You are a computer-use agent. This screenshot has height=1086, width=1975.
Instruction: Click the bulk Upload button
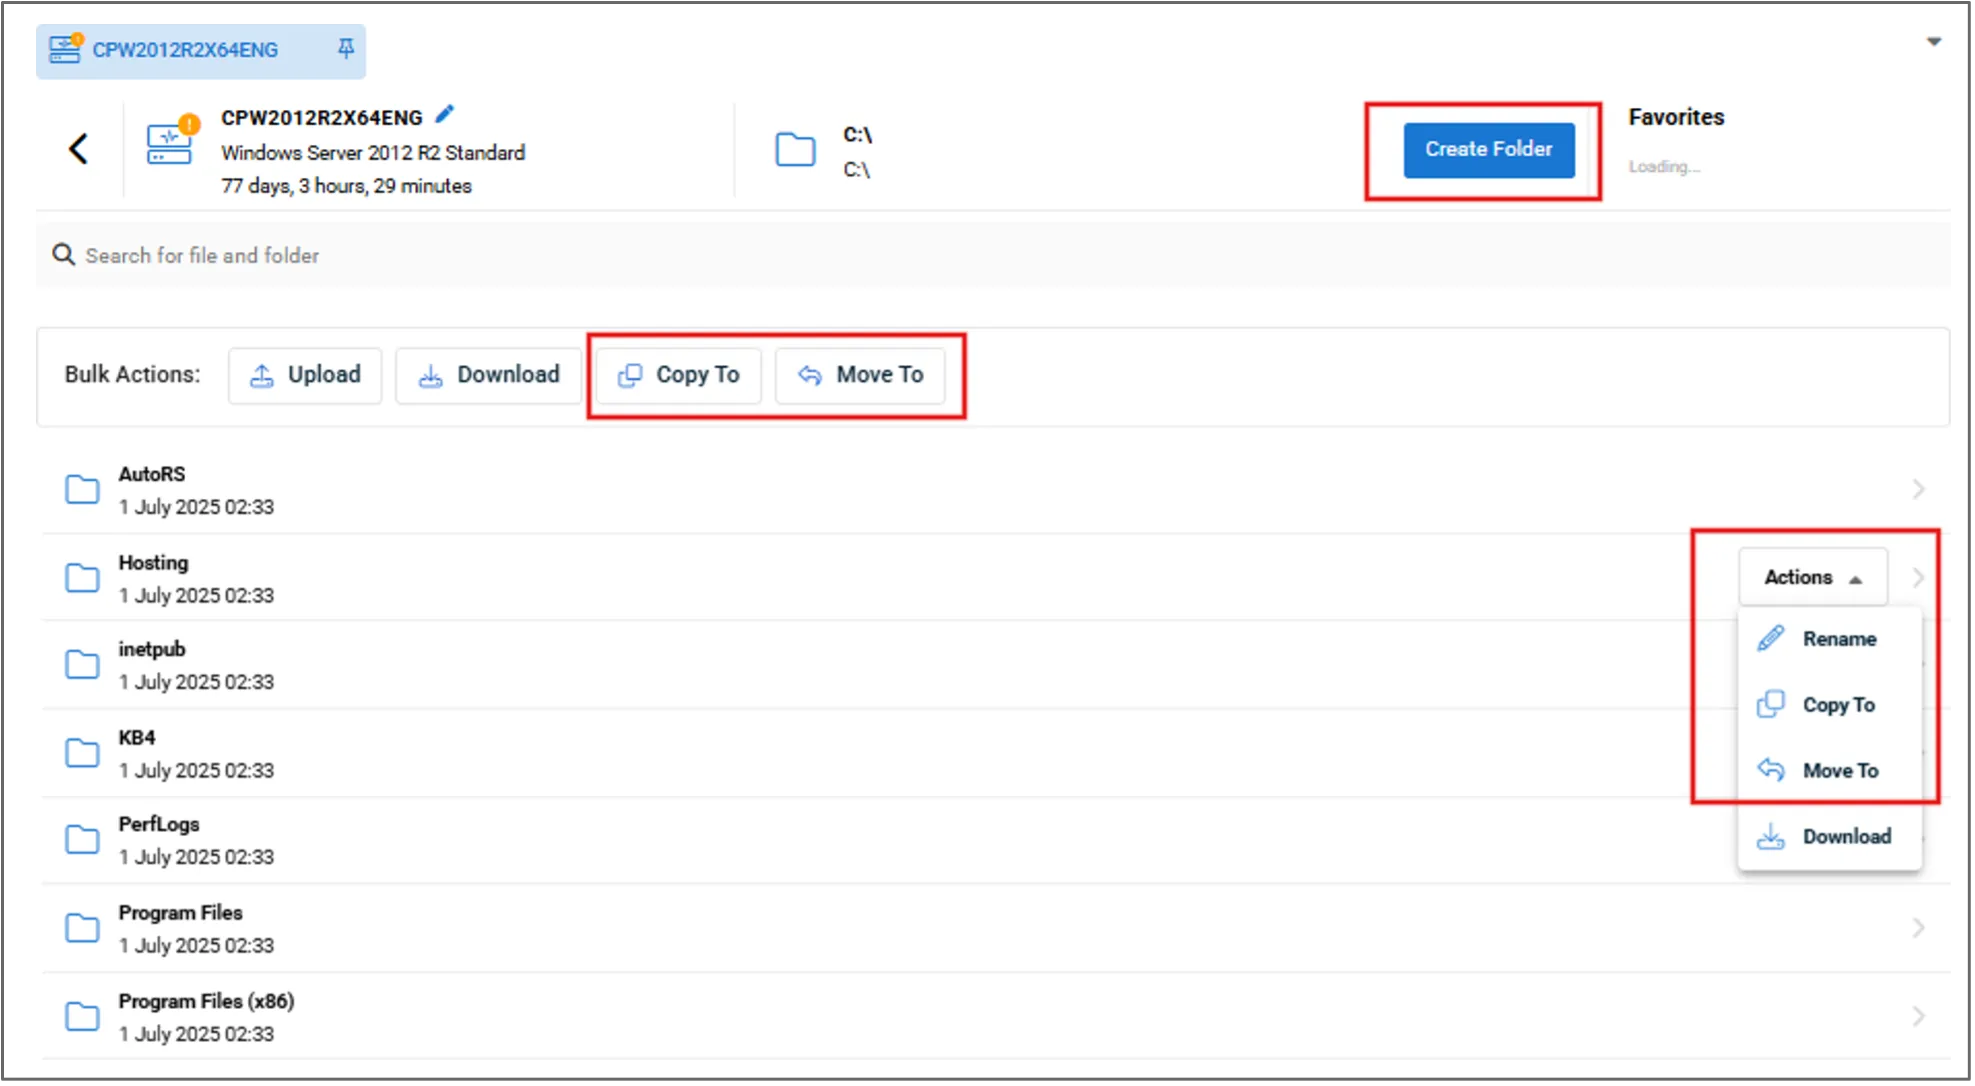point(305,375)
